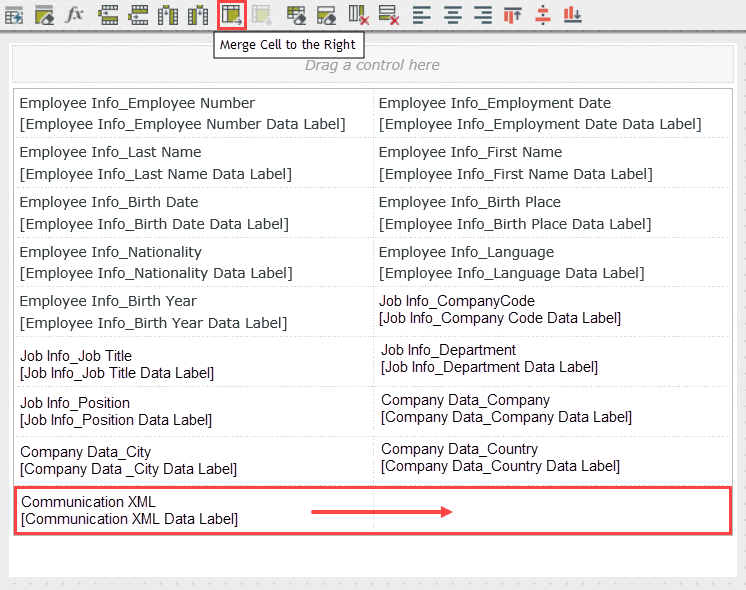Click the delete row icon
Image resolution: width=746 pixels, height=590 pixels.
[x=389, y=15]
